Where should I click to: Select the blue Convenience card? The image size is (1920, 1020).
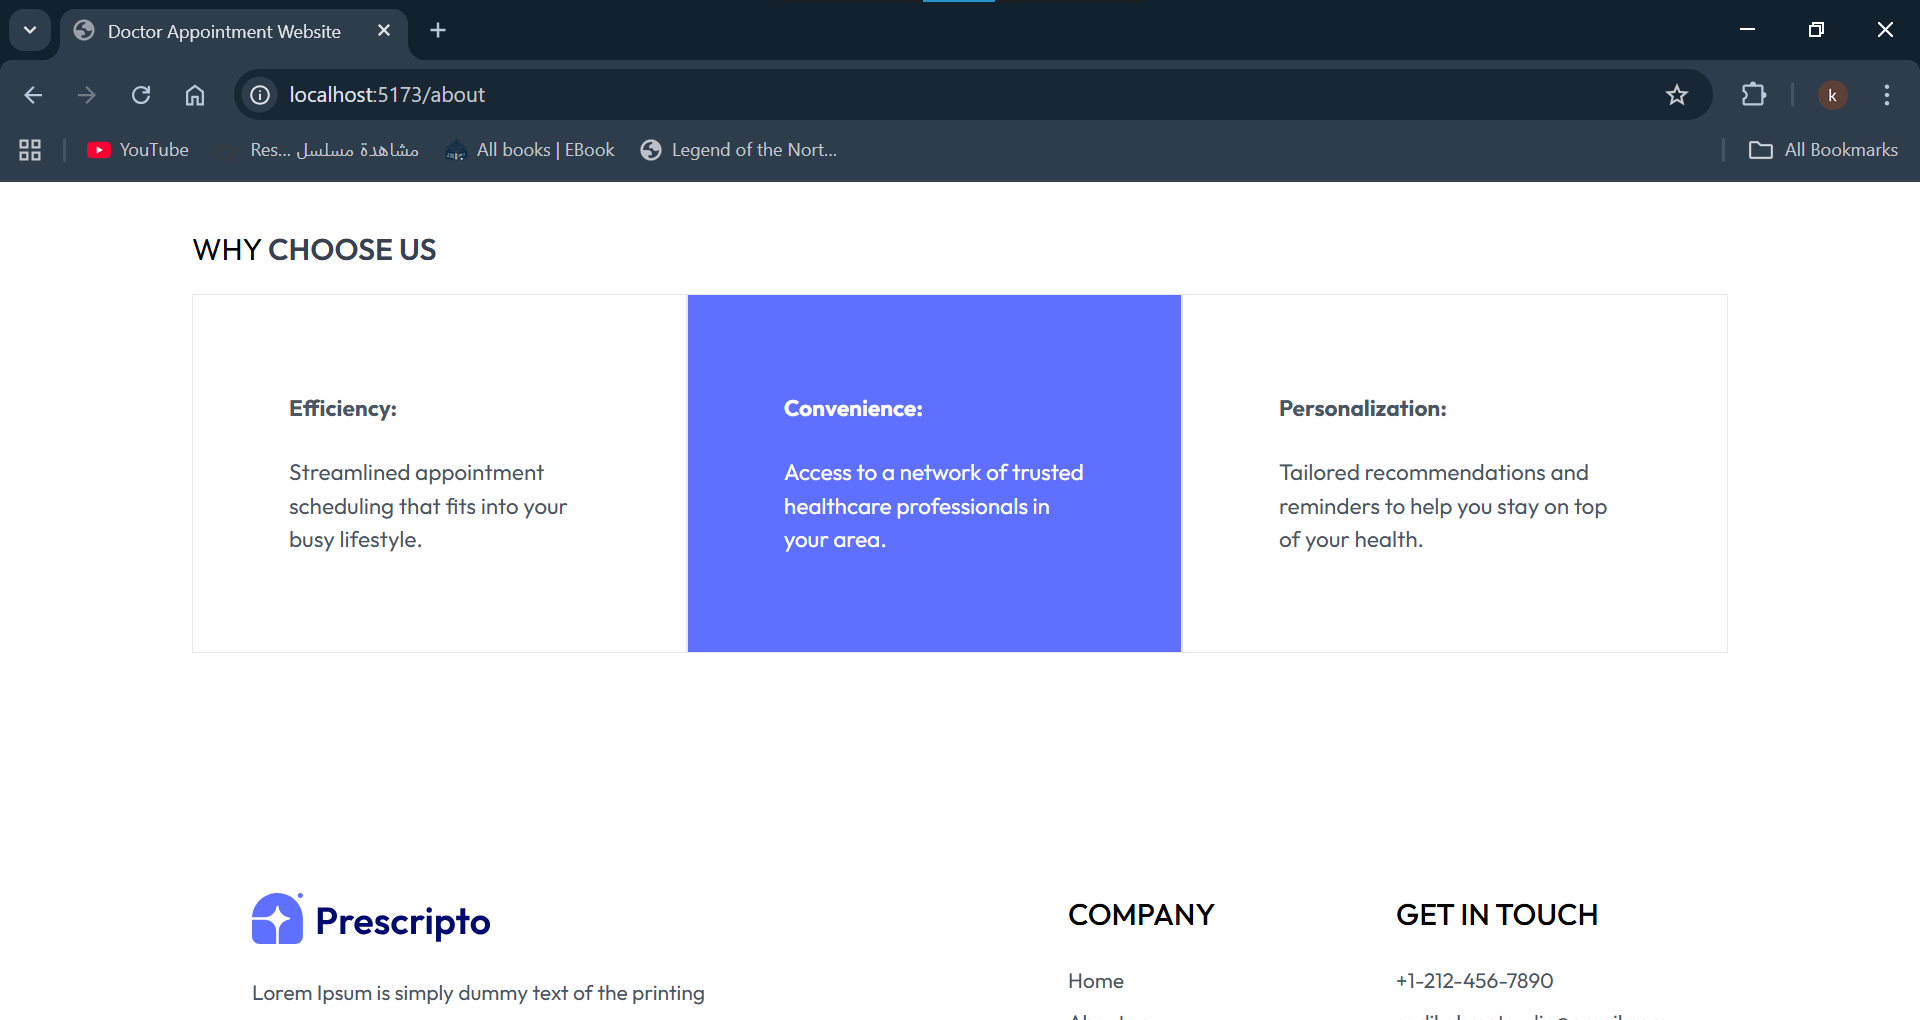click(934, 473)
